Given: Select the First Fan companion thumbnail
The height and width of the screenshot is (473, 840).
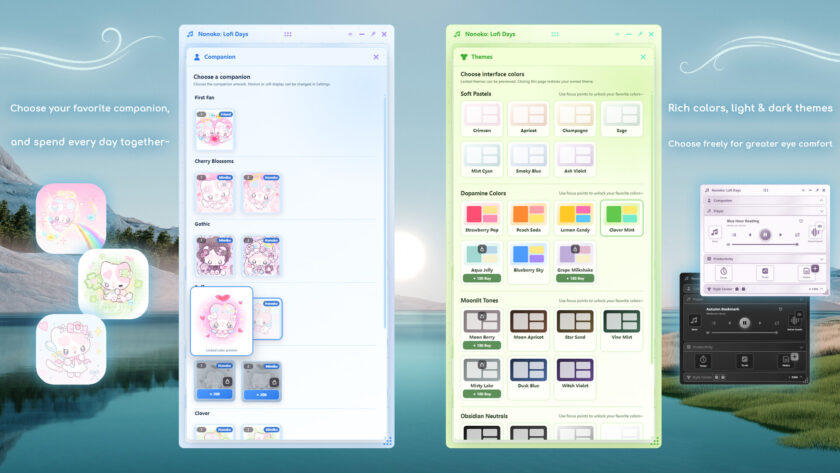Looking at the screenshot, I should (214, 130).
